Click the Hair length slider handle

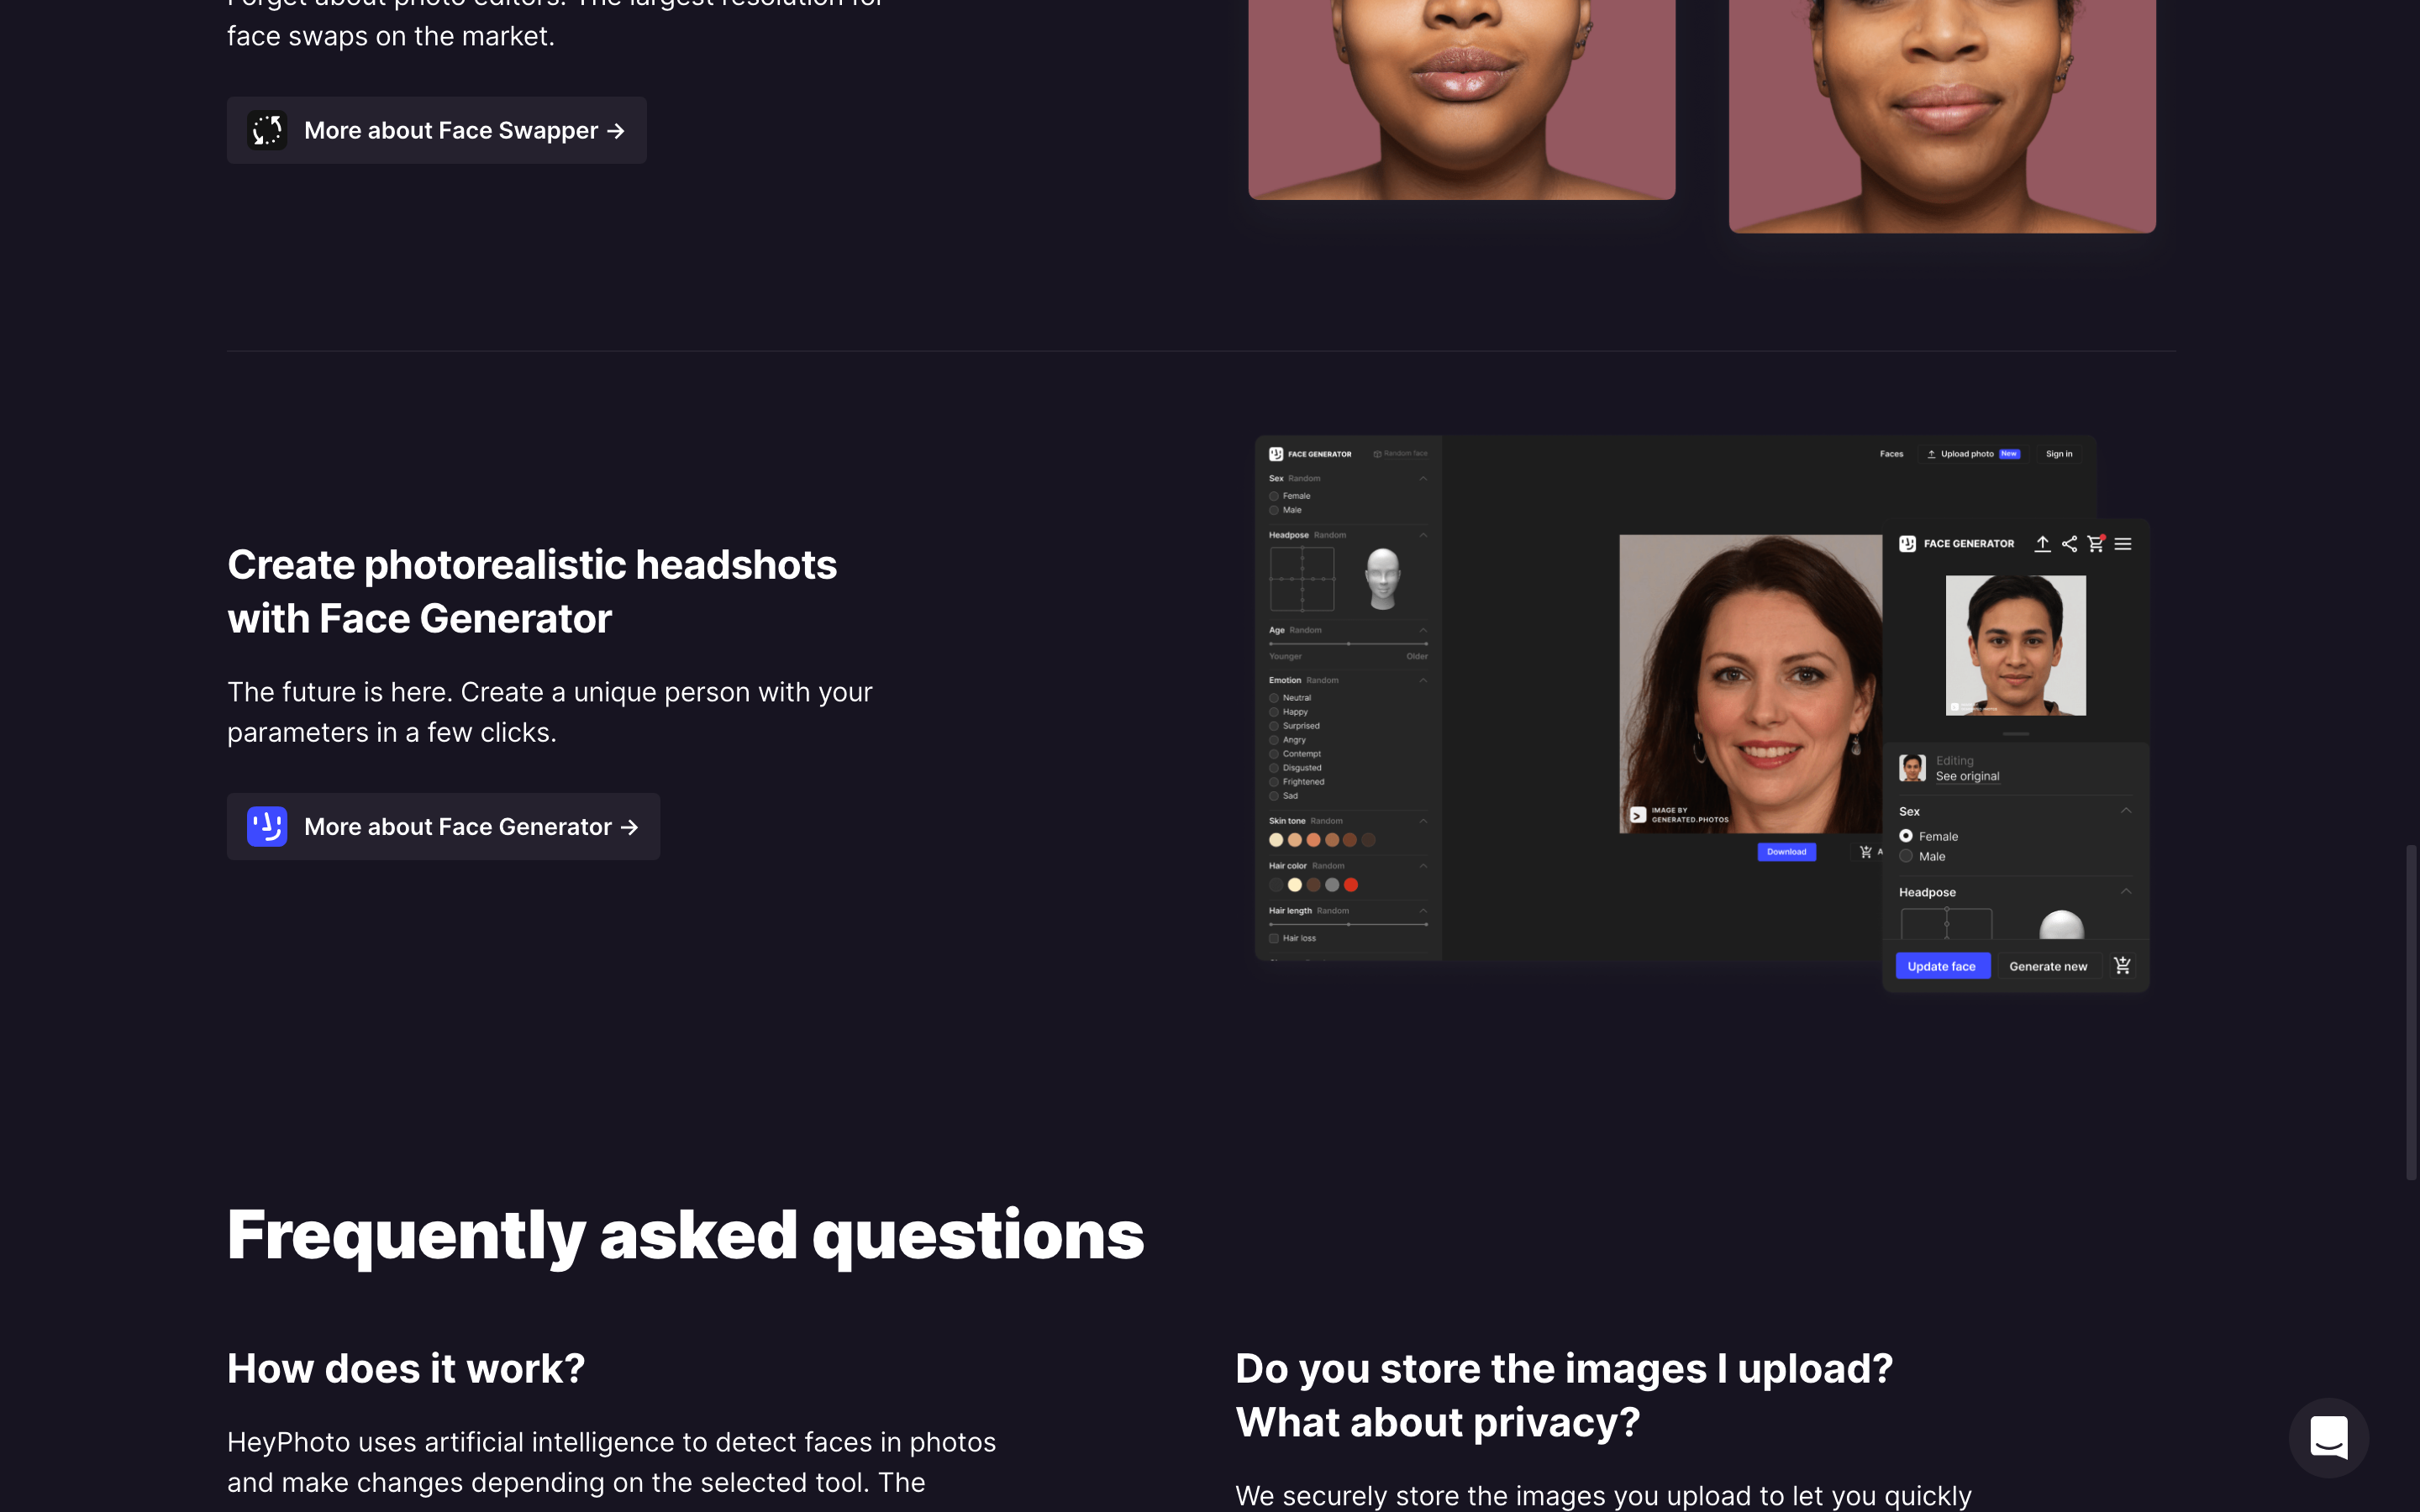tap(1348, 925)
